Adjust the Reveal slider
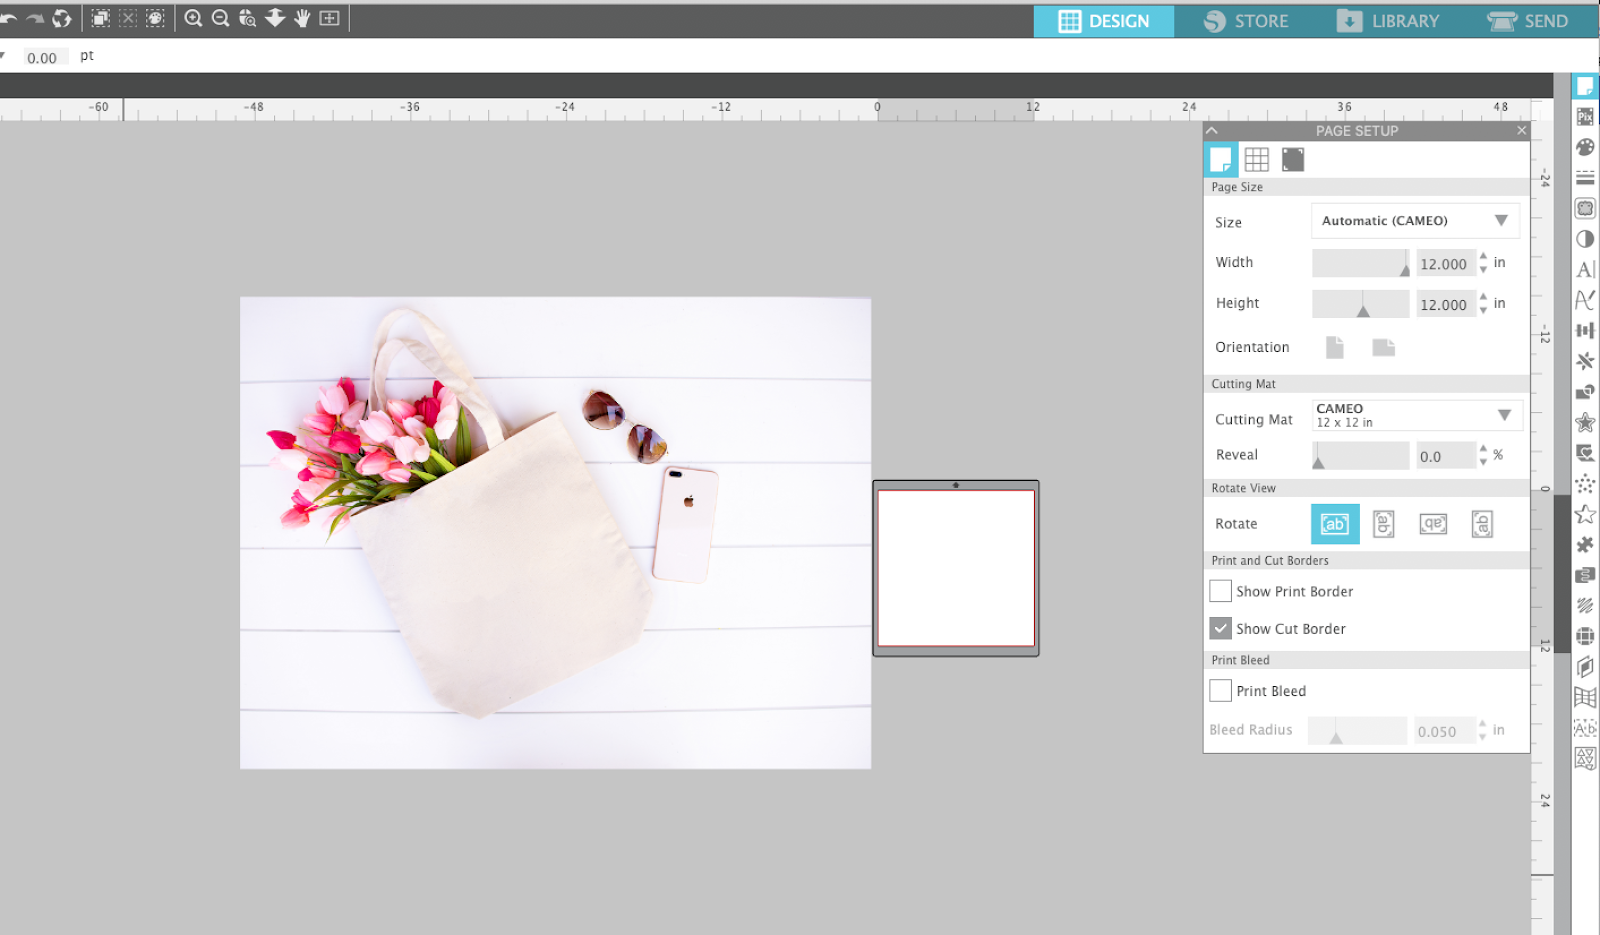This screenshot has height=935, width=1600. point(1359,455)
